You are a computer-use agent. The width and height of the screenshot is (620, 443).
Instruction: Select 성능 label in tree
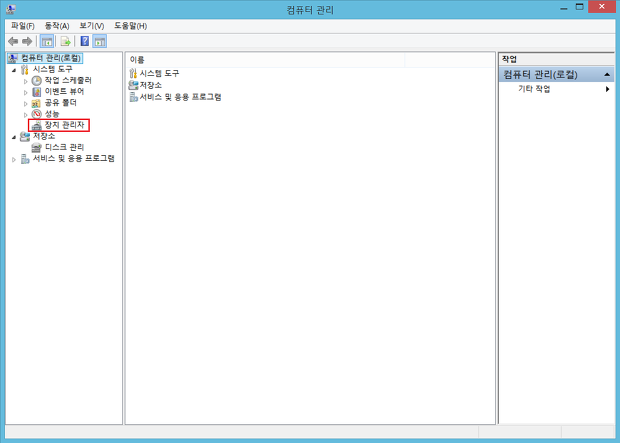click(x=52, y=114)
